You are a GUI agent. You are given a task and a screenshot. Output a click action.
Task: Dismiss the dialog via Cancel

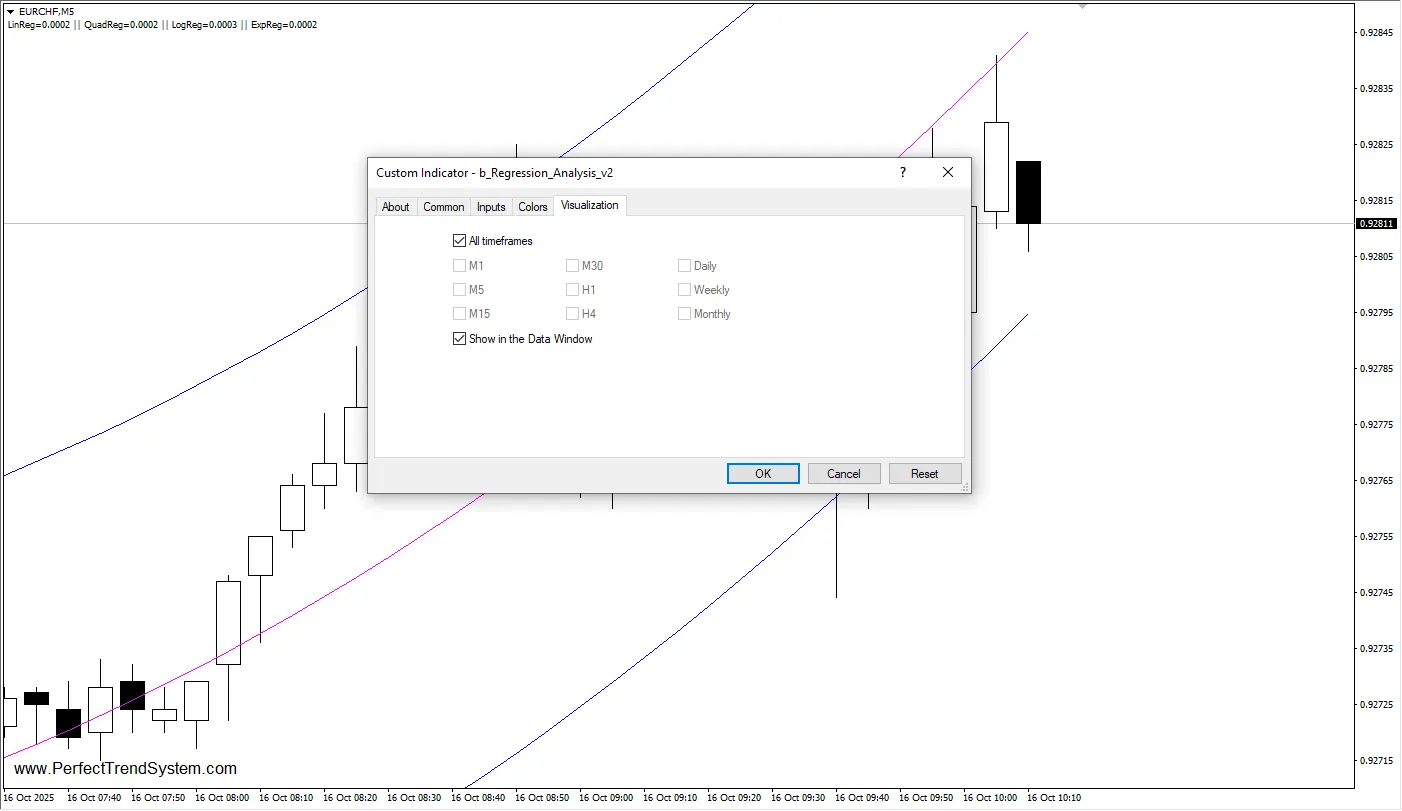843,473
